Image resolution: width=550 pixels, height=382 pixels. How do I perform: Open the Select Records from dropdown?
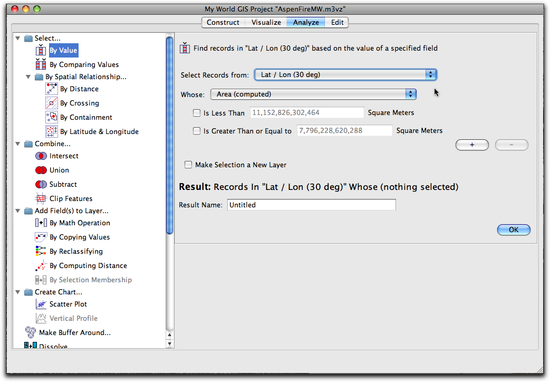pos(345,75)
